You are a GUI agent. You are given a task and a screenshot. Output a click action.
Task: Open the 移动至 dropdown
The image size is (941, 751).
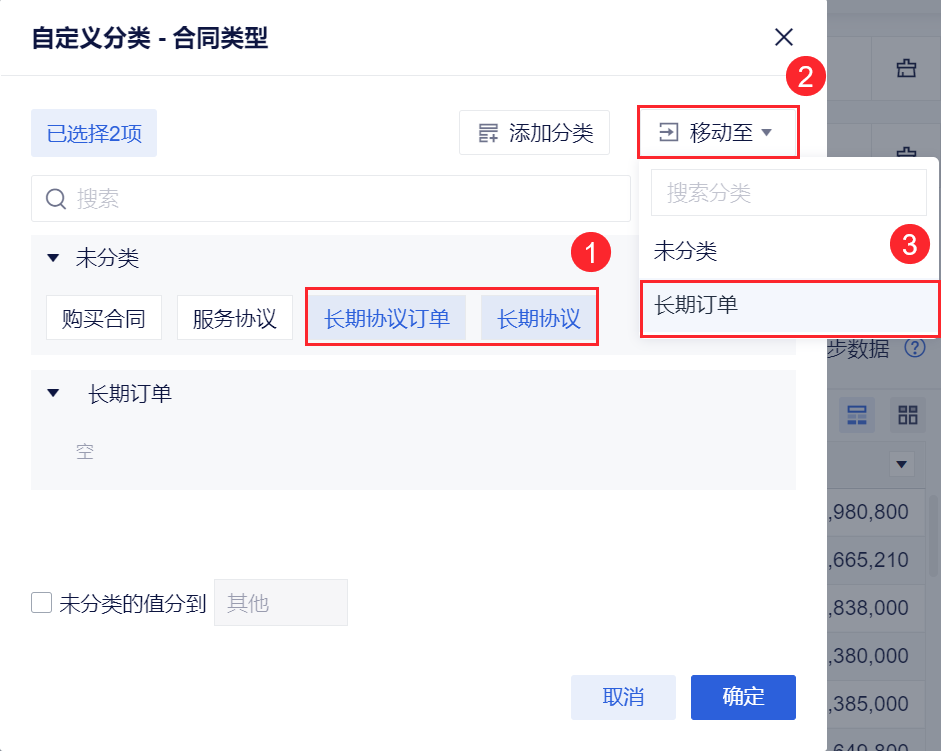pyautogui.click(x=717, y=133)
